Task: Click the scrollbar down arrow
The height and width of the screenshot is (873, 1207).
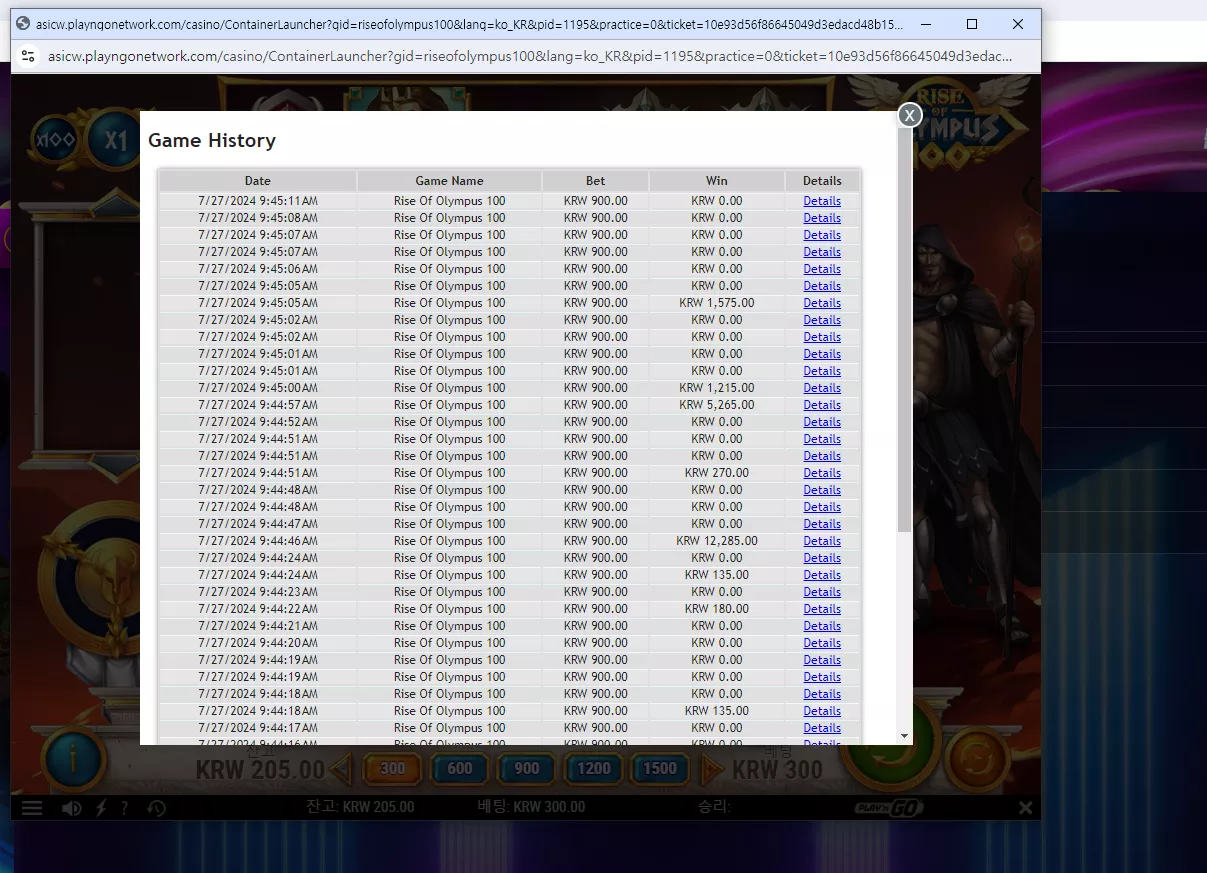Action: click(905, 737)
